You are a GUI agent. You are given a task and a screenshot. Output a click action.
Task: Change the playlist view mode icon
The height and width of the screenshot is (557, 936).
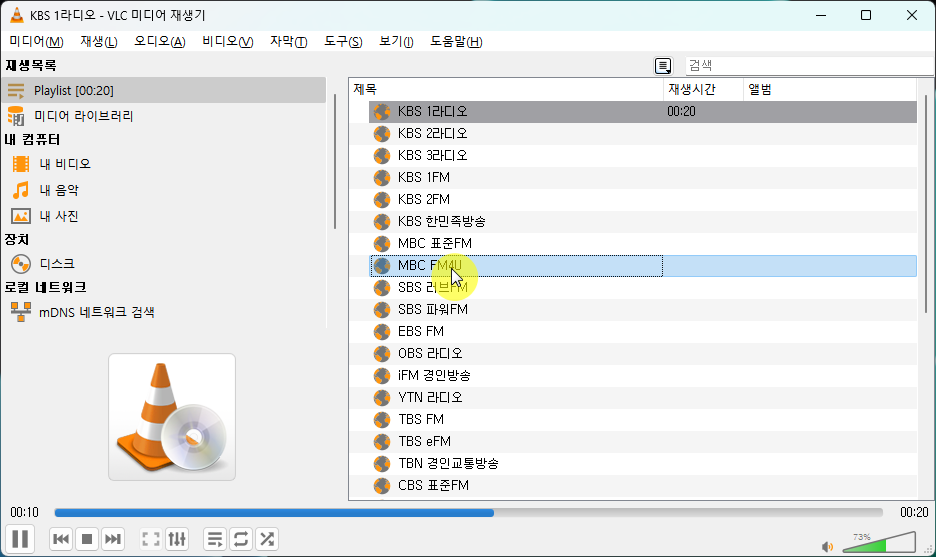pyautogui.click(x=663, y=66)
